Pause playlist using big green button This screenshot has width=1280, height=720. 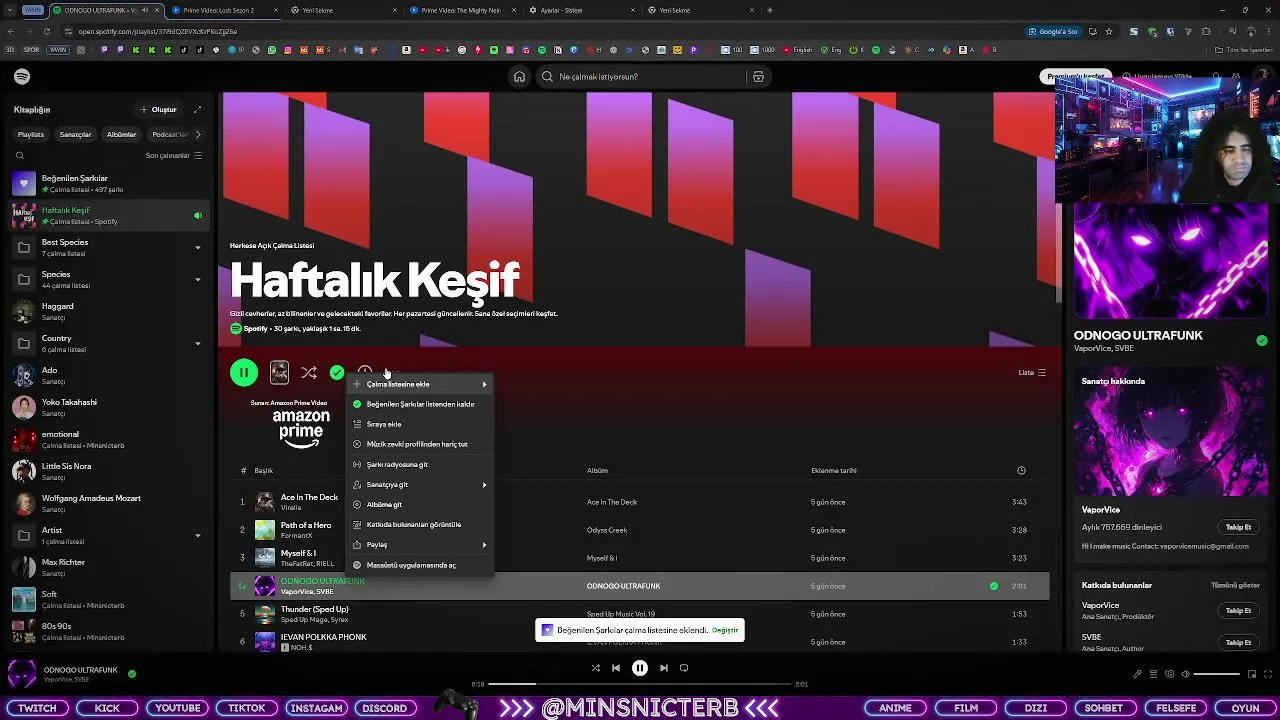click(x=244, y=373)
